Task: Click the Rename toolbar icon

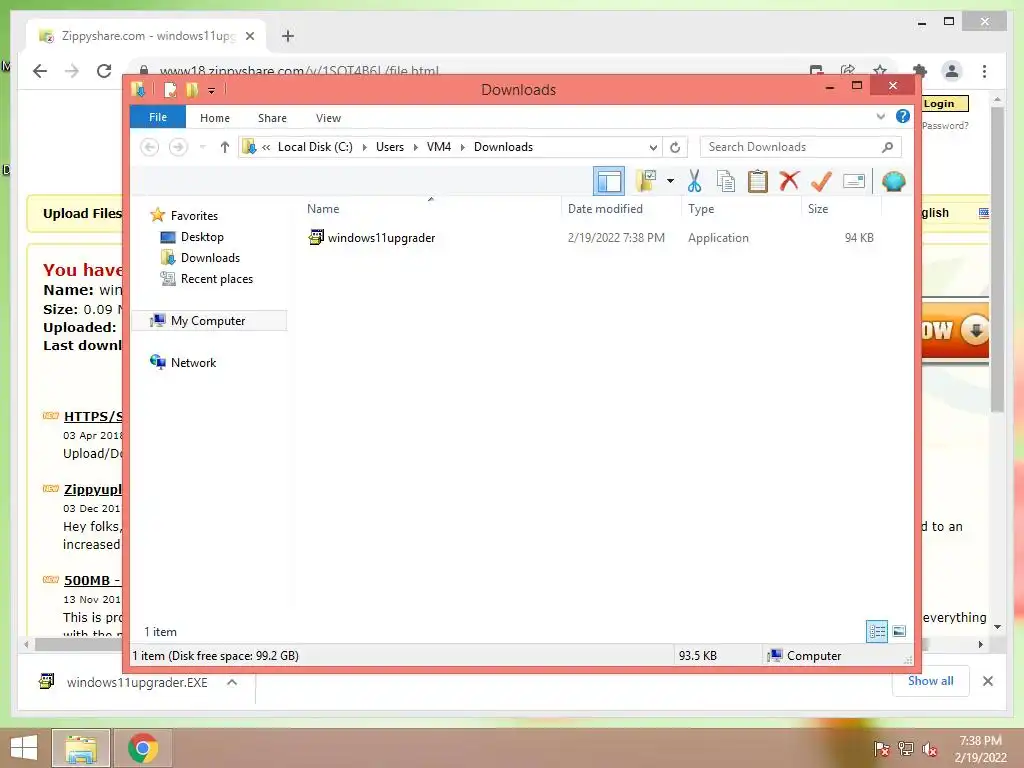Action: coord(854,181)
